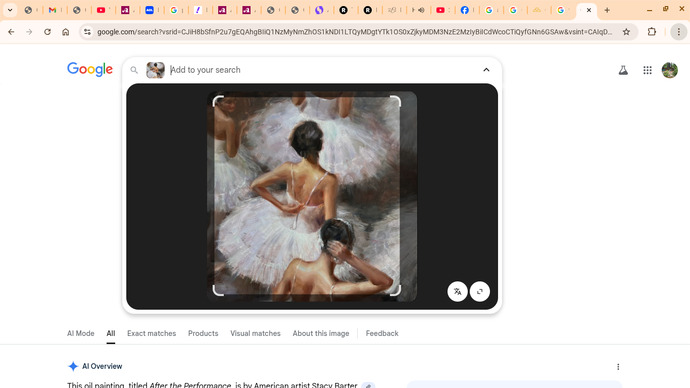The height and width of the screenshot is (388, 690).
Task: Click the AI Overview heading
Action: click(x=102, y=366)
